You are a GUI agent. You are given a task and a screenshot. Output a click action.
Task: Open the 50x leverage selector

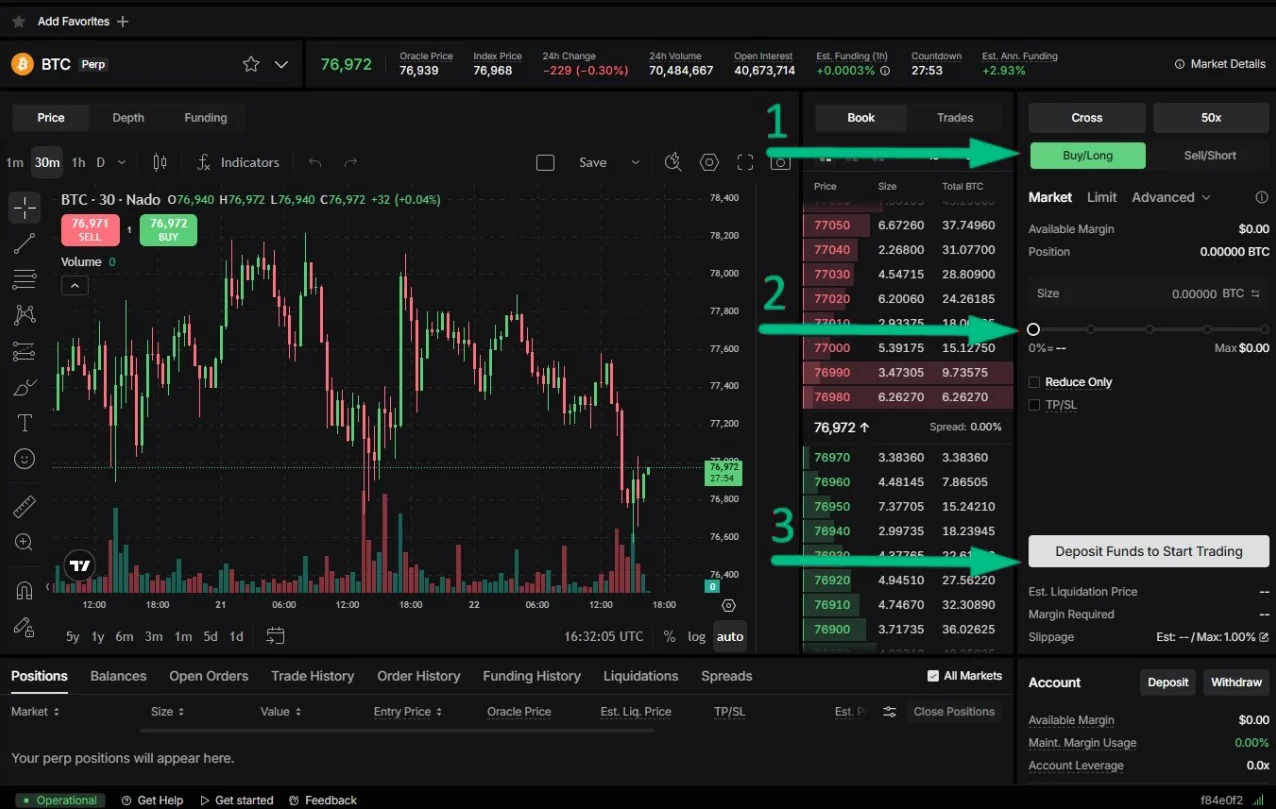[1211, 118]
